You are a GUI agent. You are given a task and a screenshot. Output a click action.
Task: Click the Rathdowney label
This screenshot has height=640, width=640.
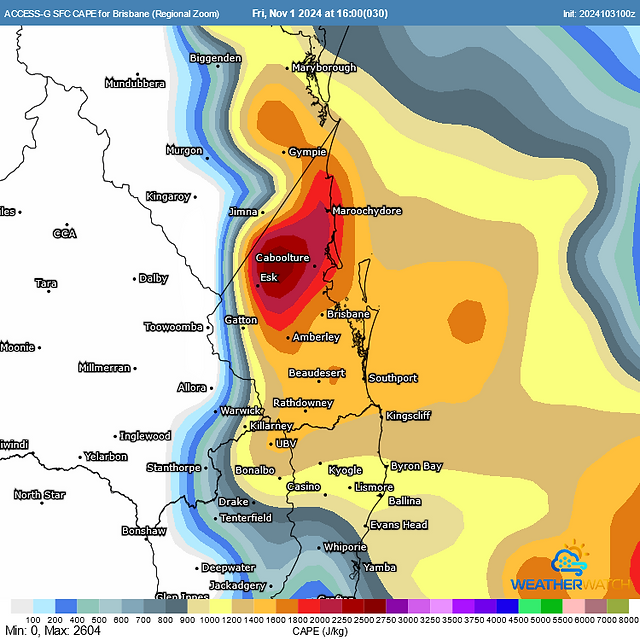click(303, 403)
